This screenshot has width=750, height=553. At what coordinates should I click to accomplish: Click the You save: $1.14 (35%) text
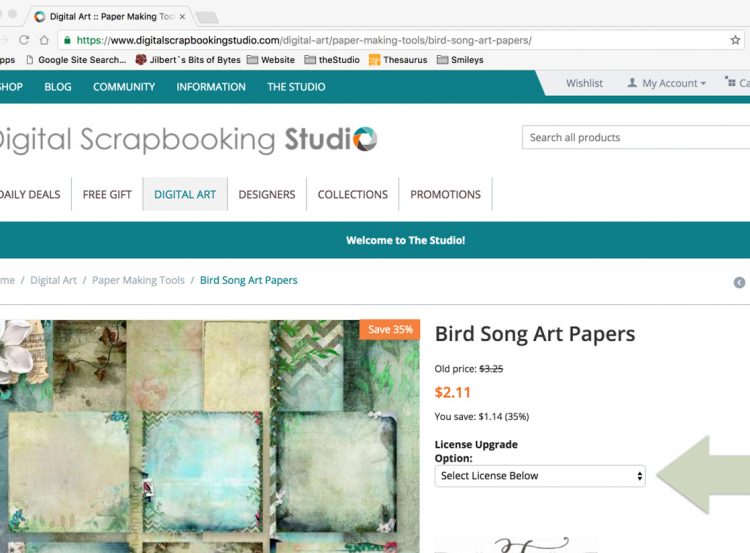click(x=482, y=417)
